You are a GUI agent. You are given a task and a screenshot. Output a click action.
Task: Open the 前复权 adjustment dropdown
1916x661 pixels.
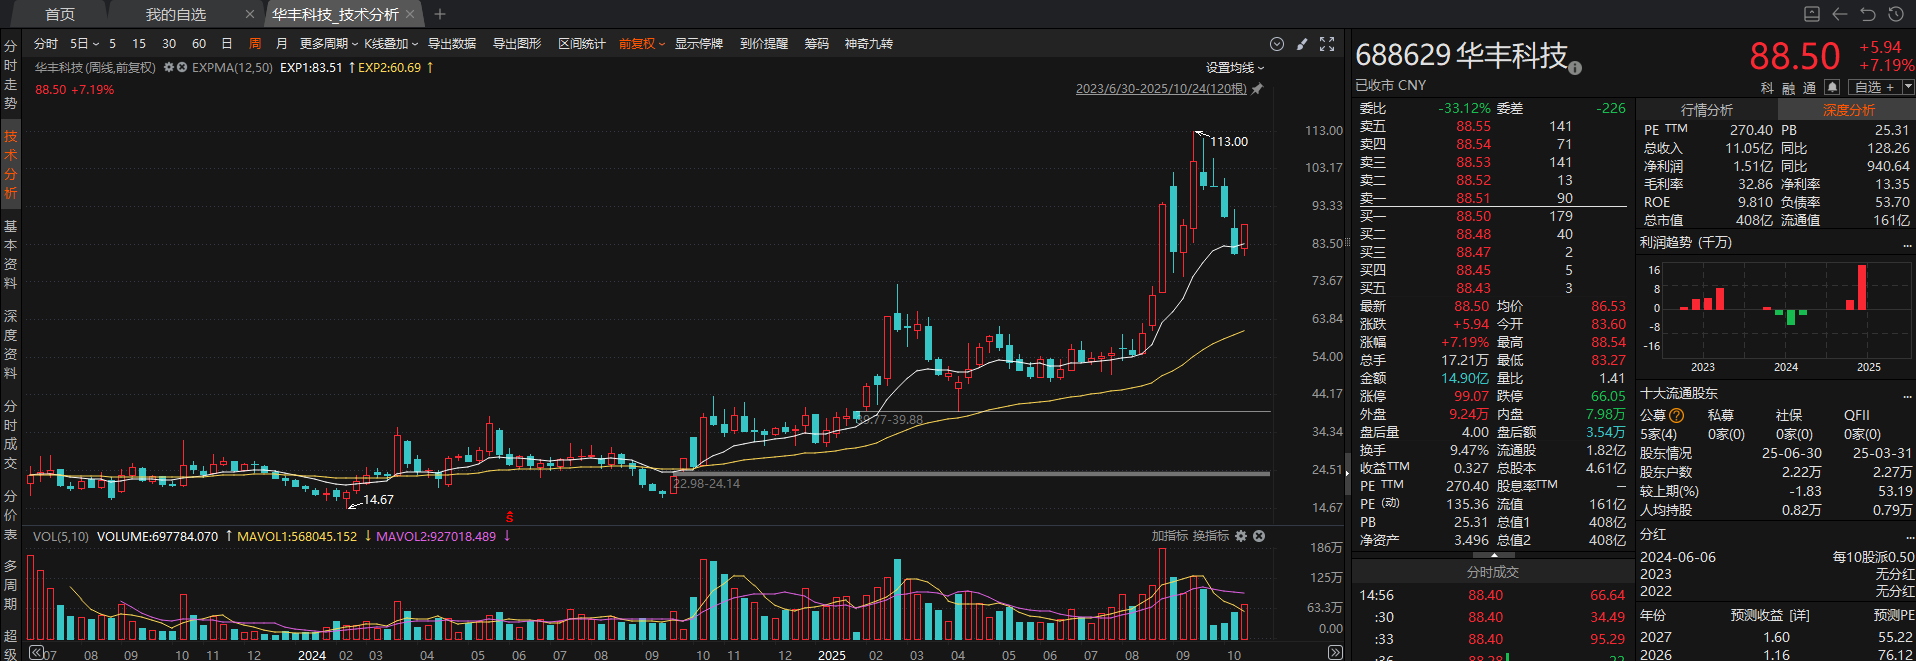[641, 44]
